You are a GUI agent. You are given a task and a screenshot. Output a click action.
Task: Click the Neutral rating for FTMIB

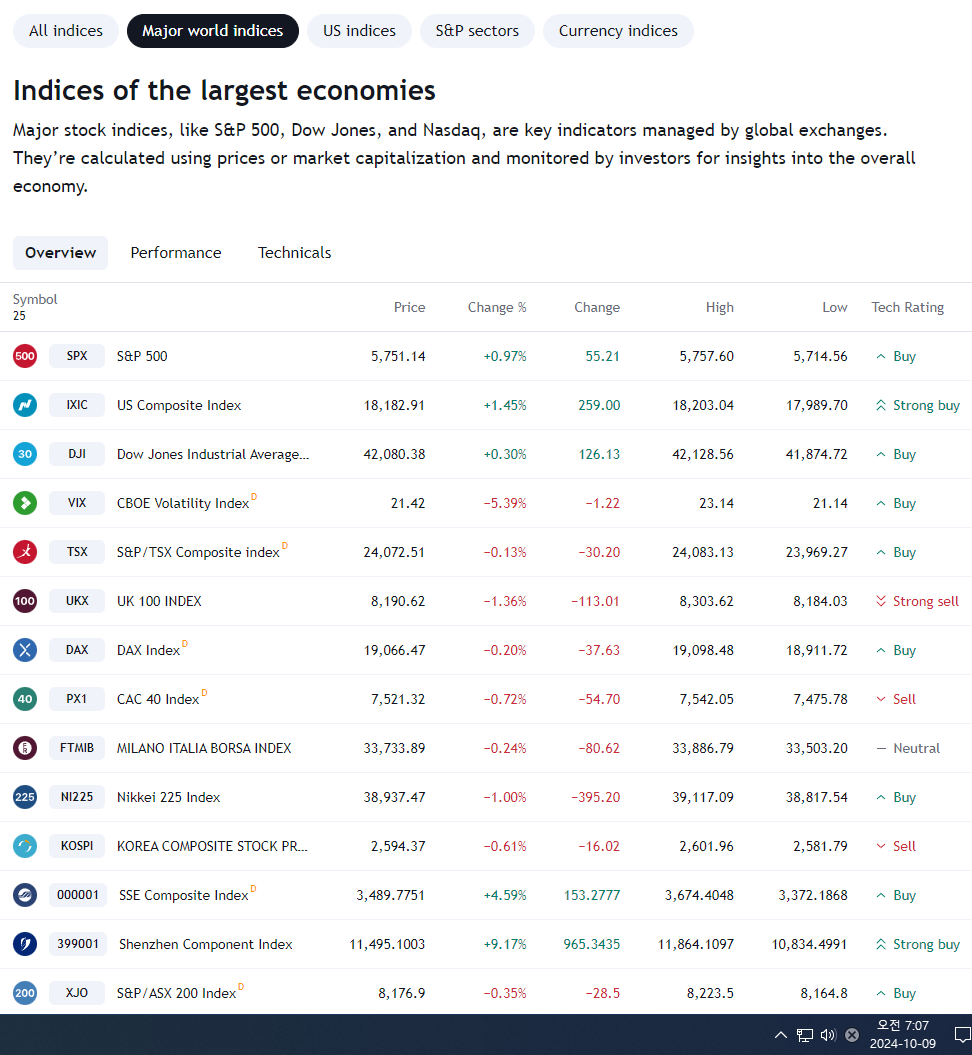pyautogui.click(x=908, y=749)
